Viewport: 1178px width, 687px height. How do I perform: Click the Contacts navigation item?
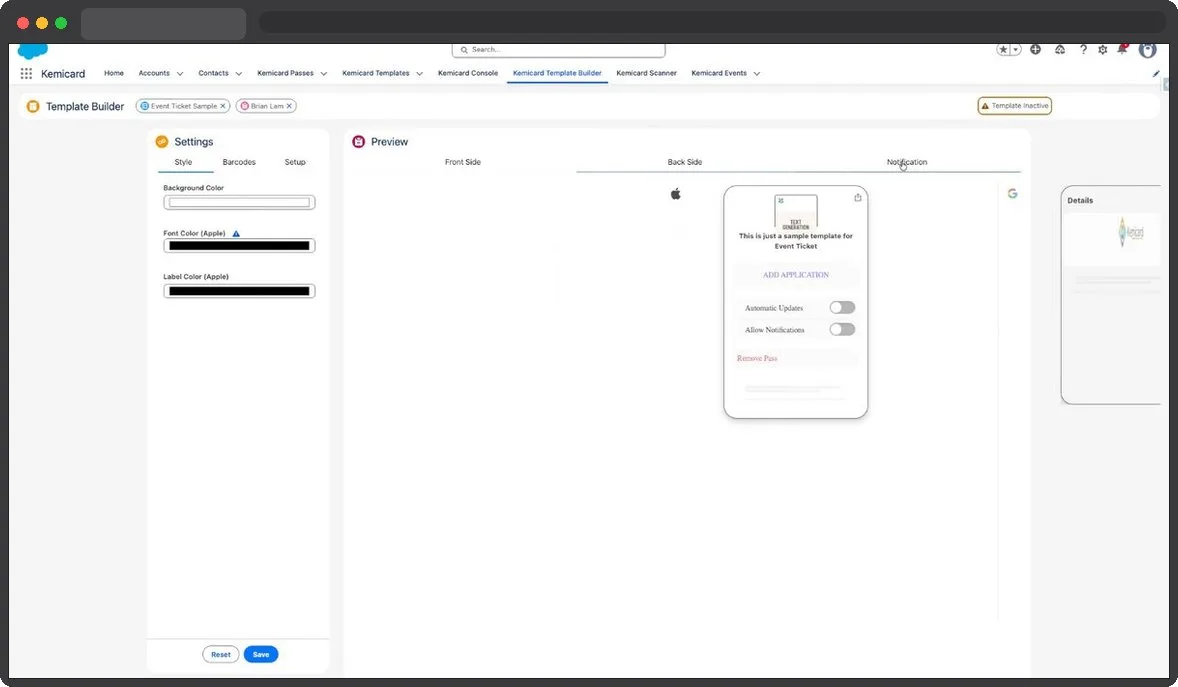213,73
